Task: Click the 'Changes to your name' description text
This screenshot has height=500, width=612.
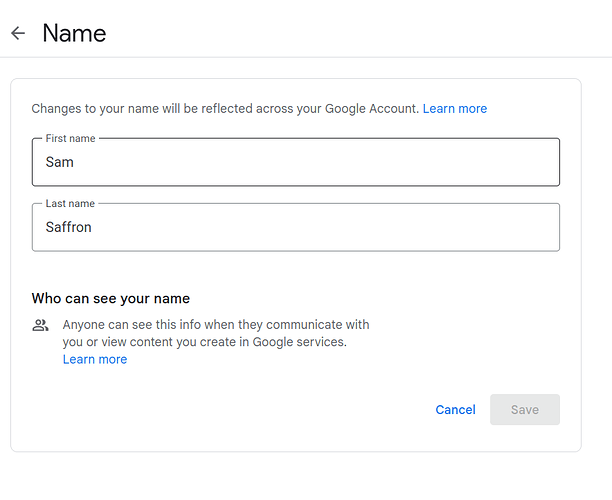Action: pos(225,109)
